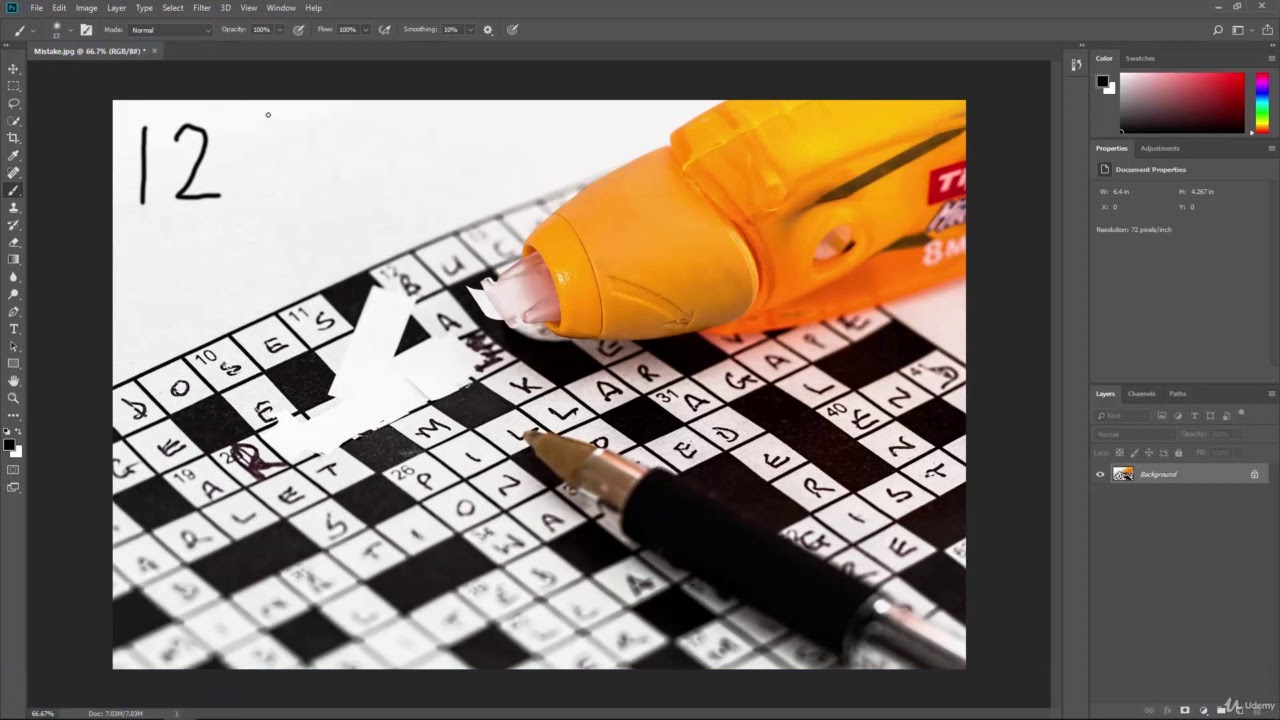Open the Filter menu
Screen dimensions: 1280x720
tap(202, 8)
